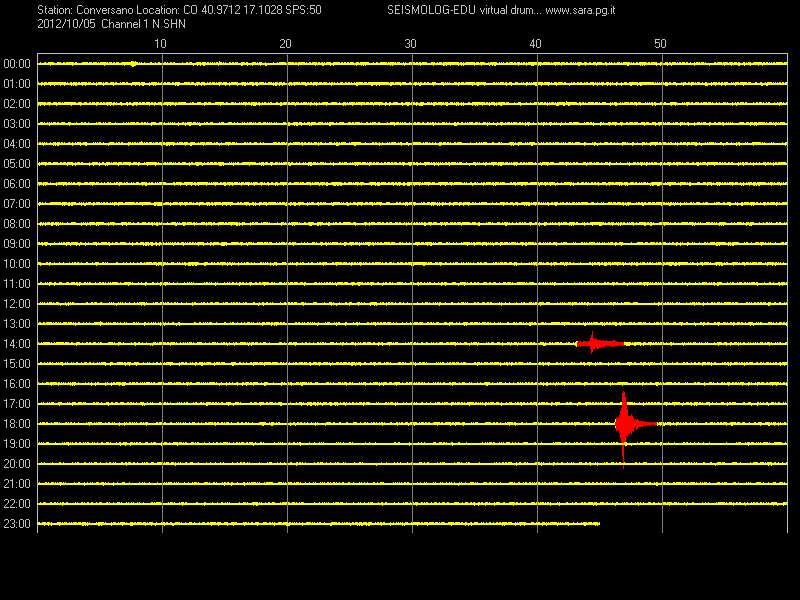The image size is (800, 600).
Task: Click the 23:00 hour label
Action: (x=17, y=524)
